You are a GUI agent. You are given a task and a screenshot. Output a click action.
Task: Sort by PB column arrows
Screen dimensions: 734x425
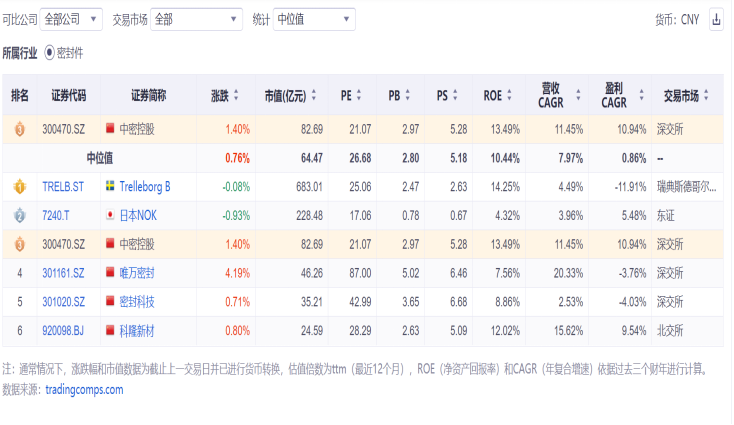407,95
